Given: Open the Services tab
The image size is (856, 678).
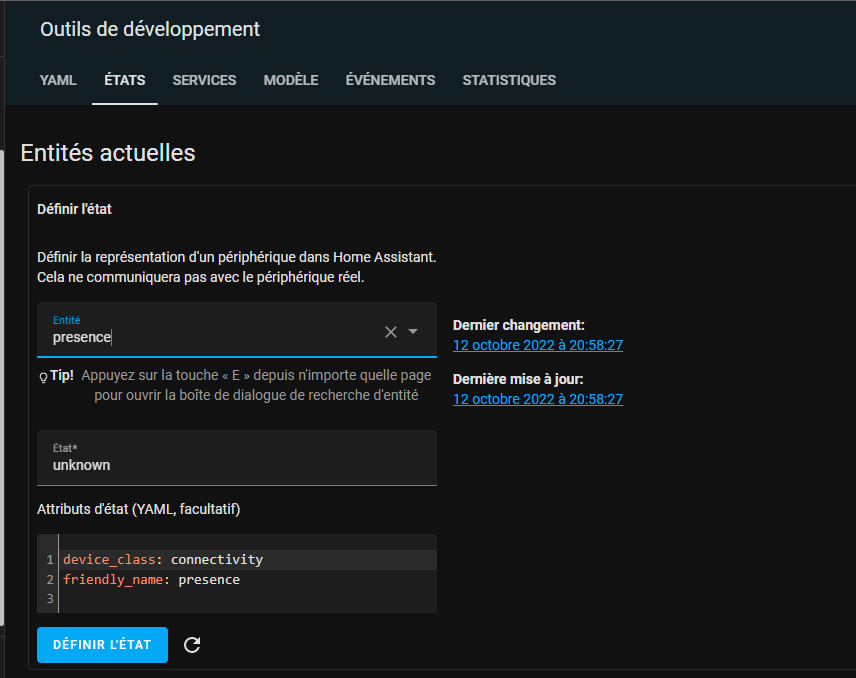Looking at the screenshot, I should coord(204,80).
